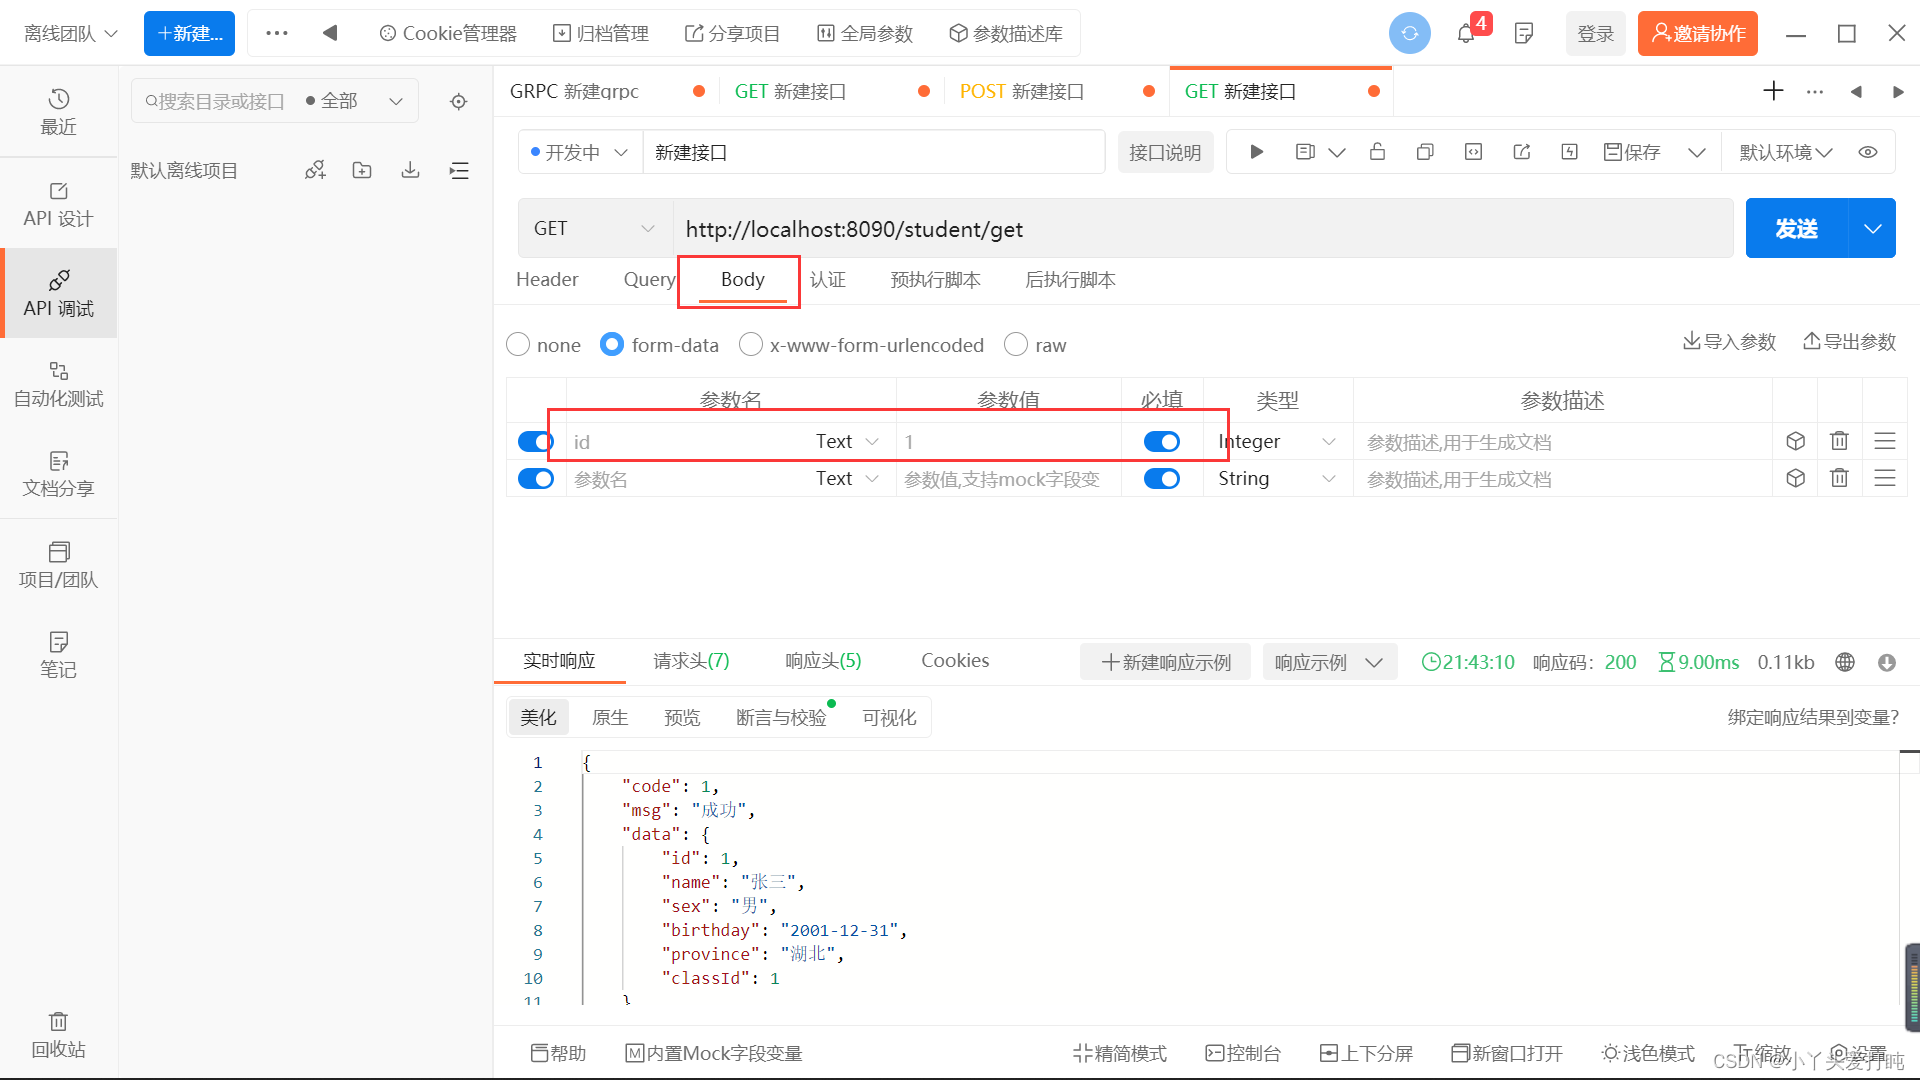Open Notes section in sidebar
The width and height of the screenshot is (1920, 1080).
pyautogui.click(x=58, y=655)
